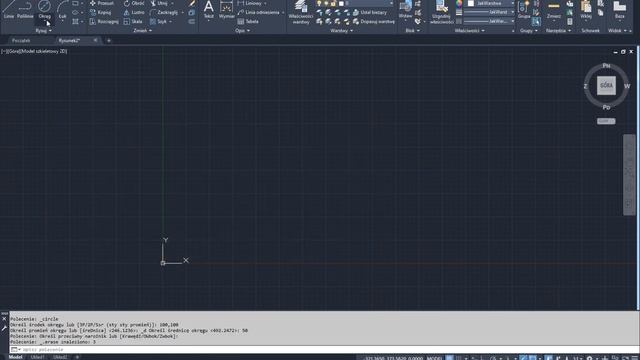The width and height of the screenshot is (640, 360).
Task: Expand the Blok panel
Action: coord(412,31)
